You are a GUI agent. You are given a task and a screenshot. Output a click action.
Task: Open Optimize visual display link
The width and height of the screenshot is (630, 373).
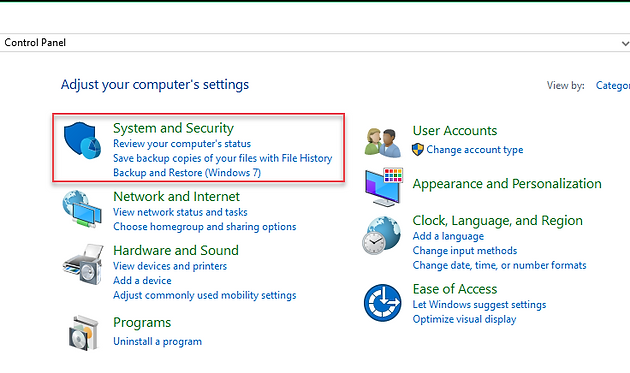click(x=464, y=319)
